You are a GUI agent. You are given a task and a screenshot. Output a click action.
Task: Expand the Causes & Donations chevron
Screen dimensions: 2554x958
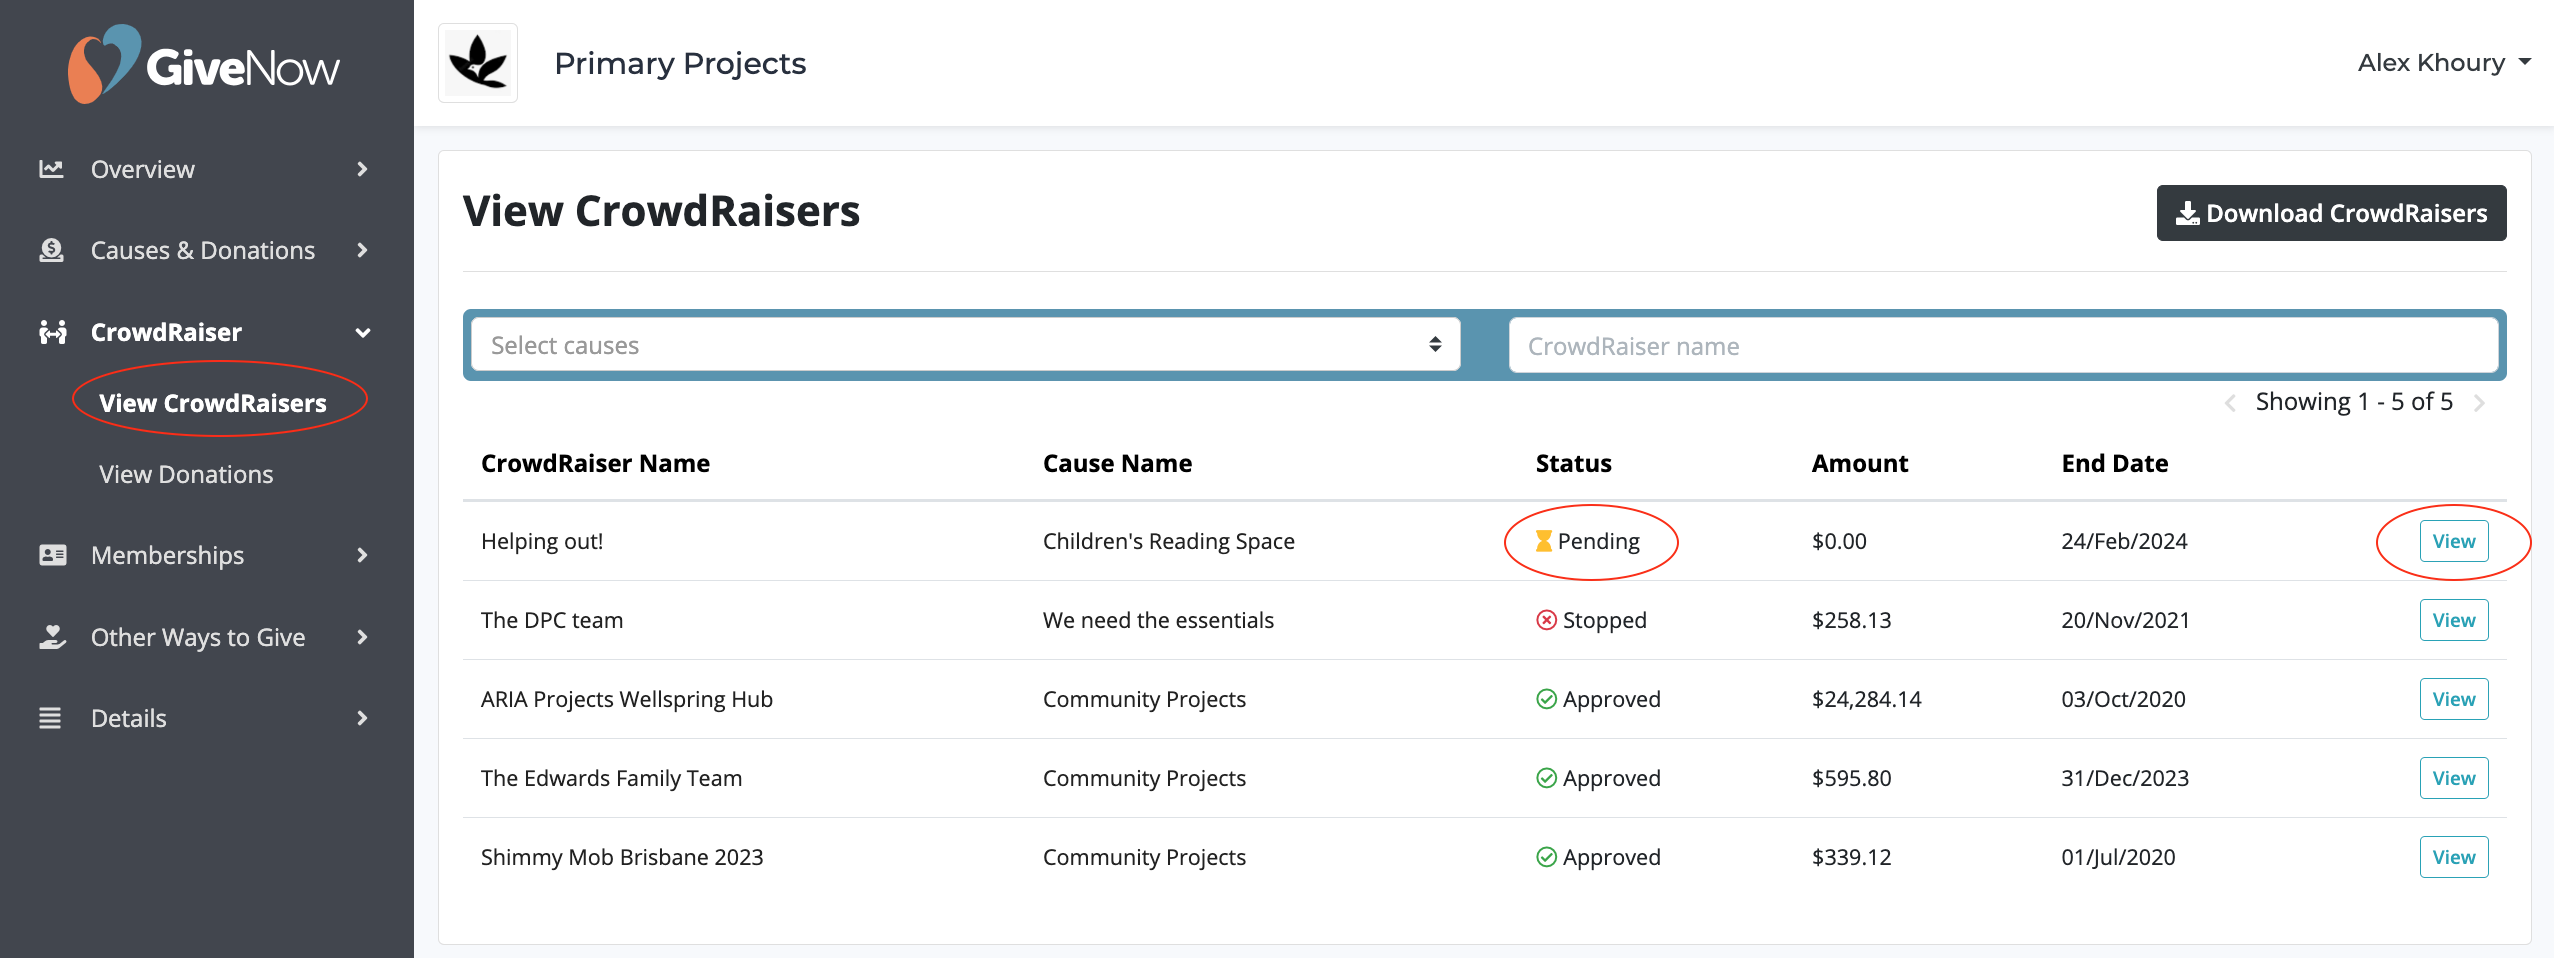coord(362,250)
